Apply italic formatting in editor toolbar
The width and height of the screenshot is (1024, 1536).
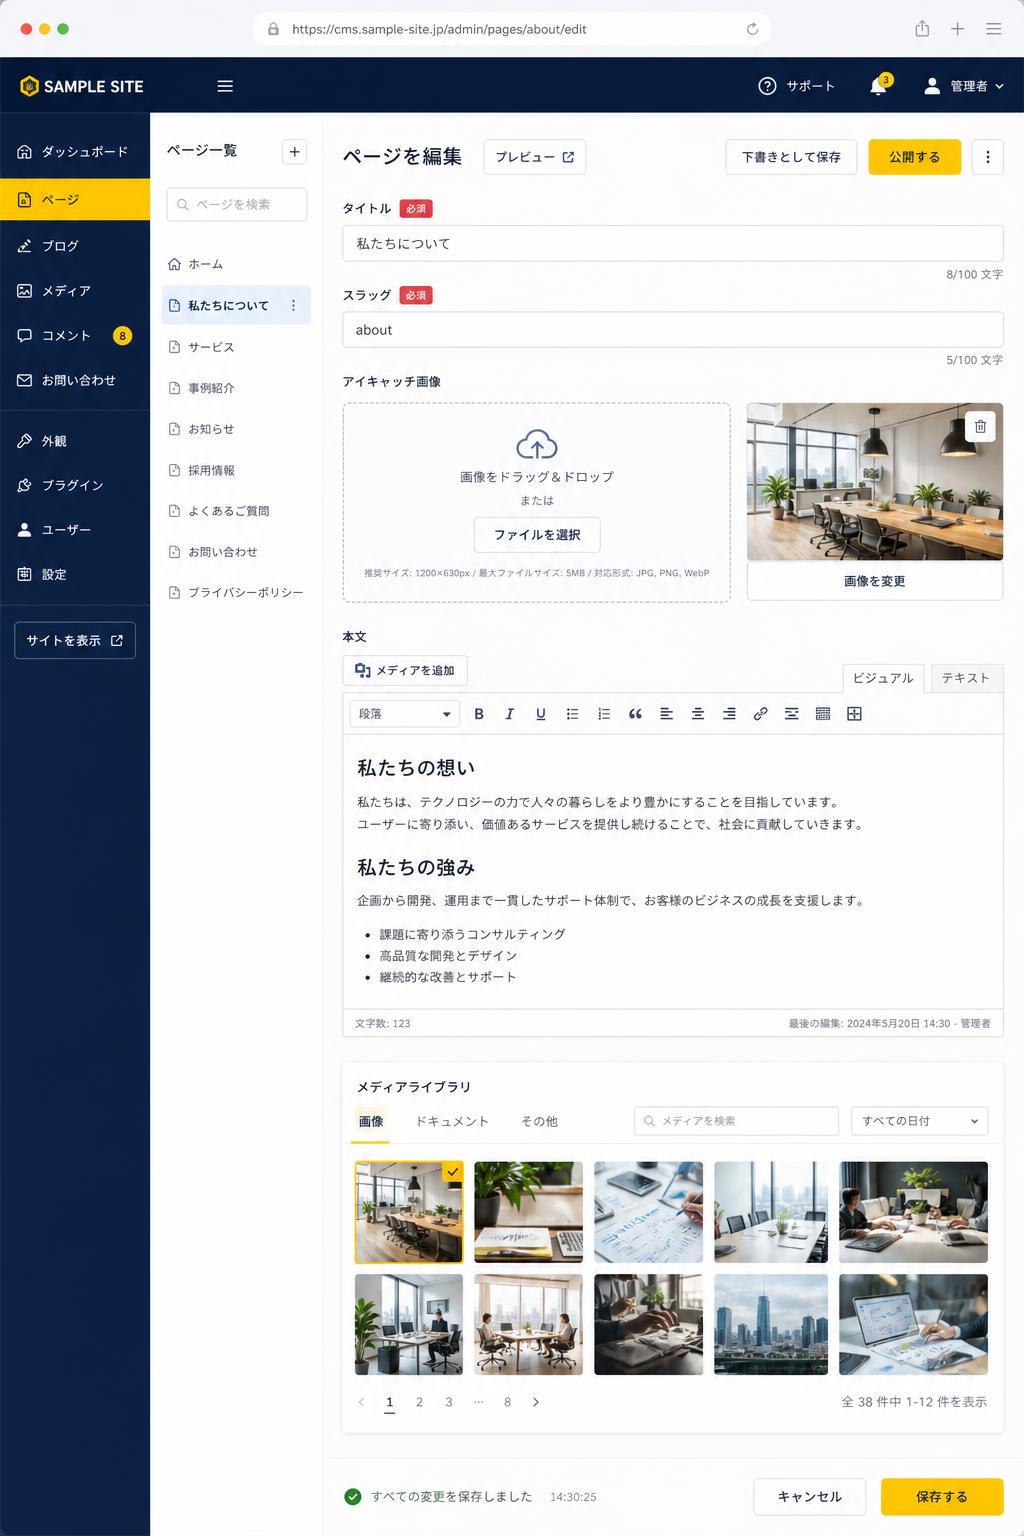pos(510,714)
